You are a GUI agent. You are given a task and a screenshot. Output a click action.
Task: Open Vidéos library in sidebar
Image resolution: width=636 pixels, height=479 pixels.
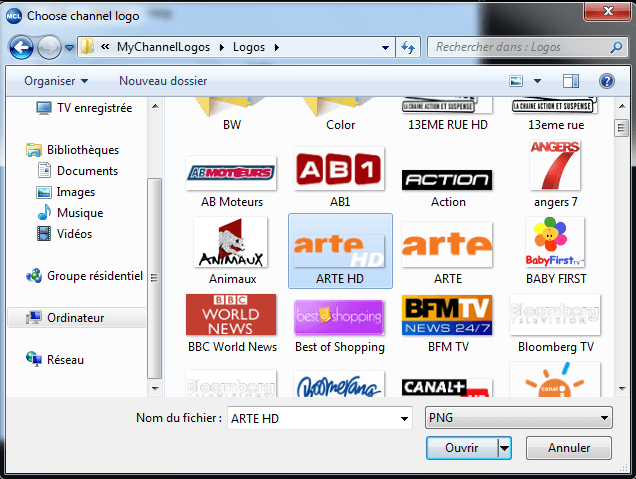(64, 234)
